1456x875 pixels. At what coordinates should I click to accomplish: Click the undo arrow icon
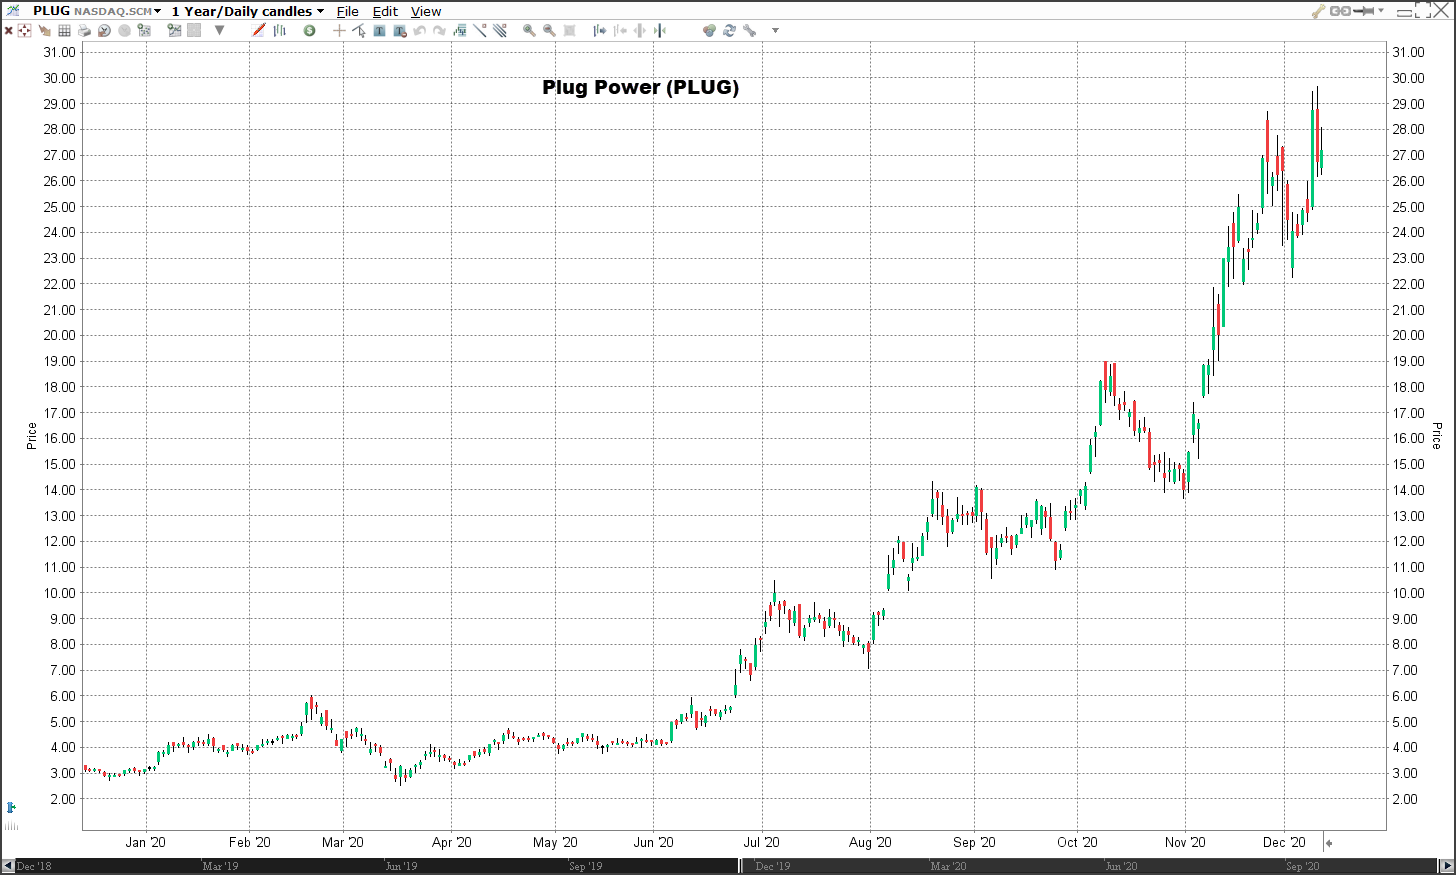pos(420,31)
